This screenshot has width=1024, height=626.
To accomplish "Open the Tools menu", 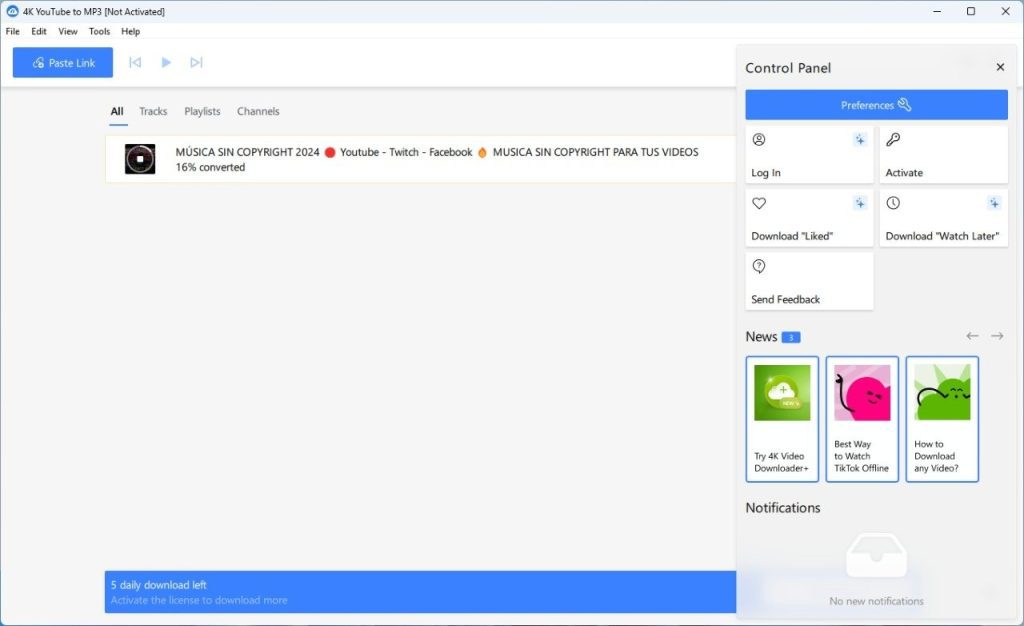I will coord(98,31).
